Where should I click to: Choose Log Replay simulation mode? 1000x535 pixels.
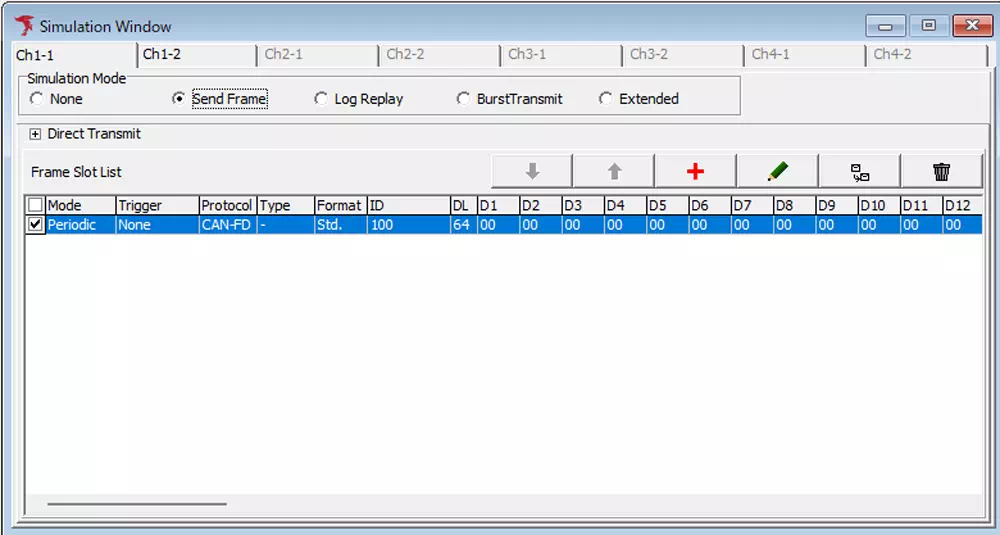click(x=321, y=99)
